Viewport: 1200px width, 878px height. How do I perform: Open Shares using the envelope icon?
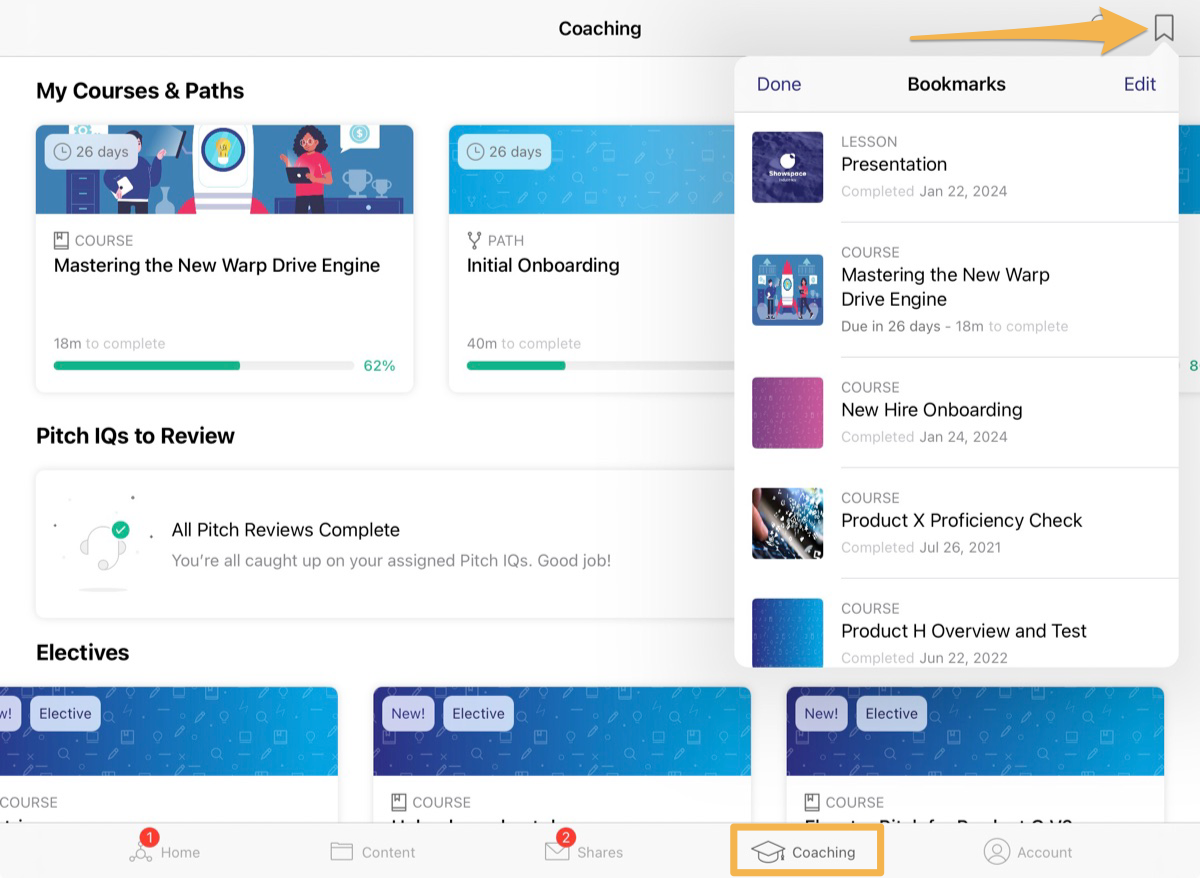point(559,851)
